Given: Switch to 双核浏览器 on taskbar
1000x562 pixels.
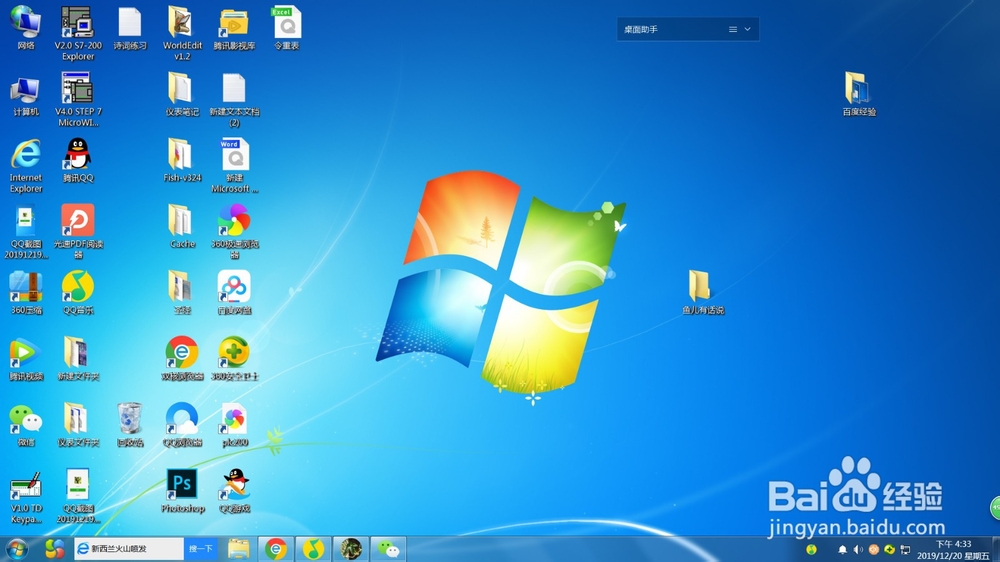Looking at the screenshot, I should point(276,549).
